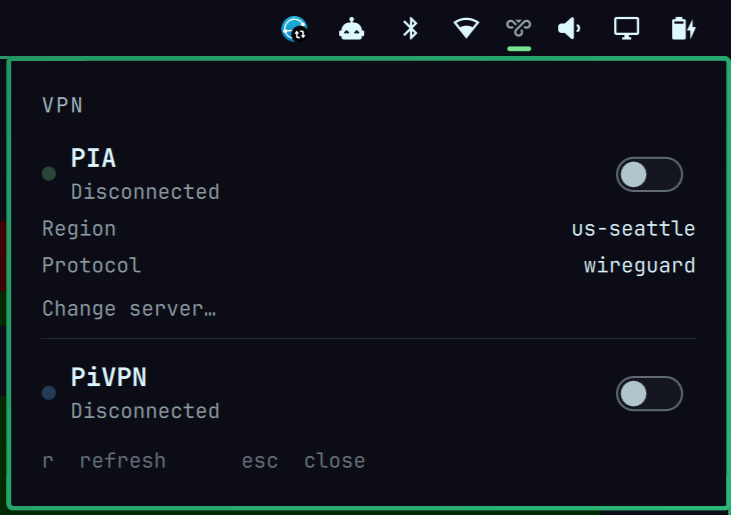Open the volume speaker tray icon
The width and height of the screenshot is (731, 515).
pyautogui.click(x=569, y=29)
